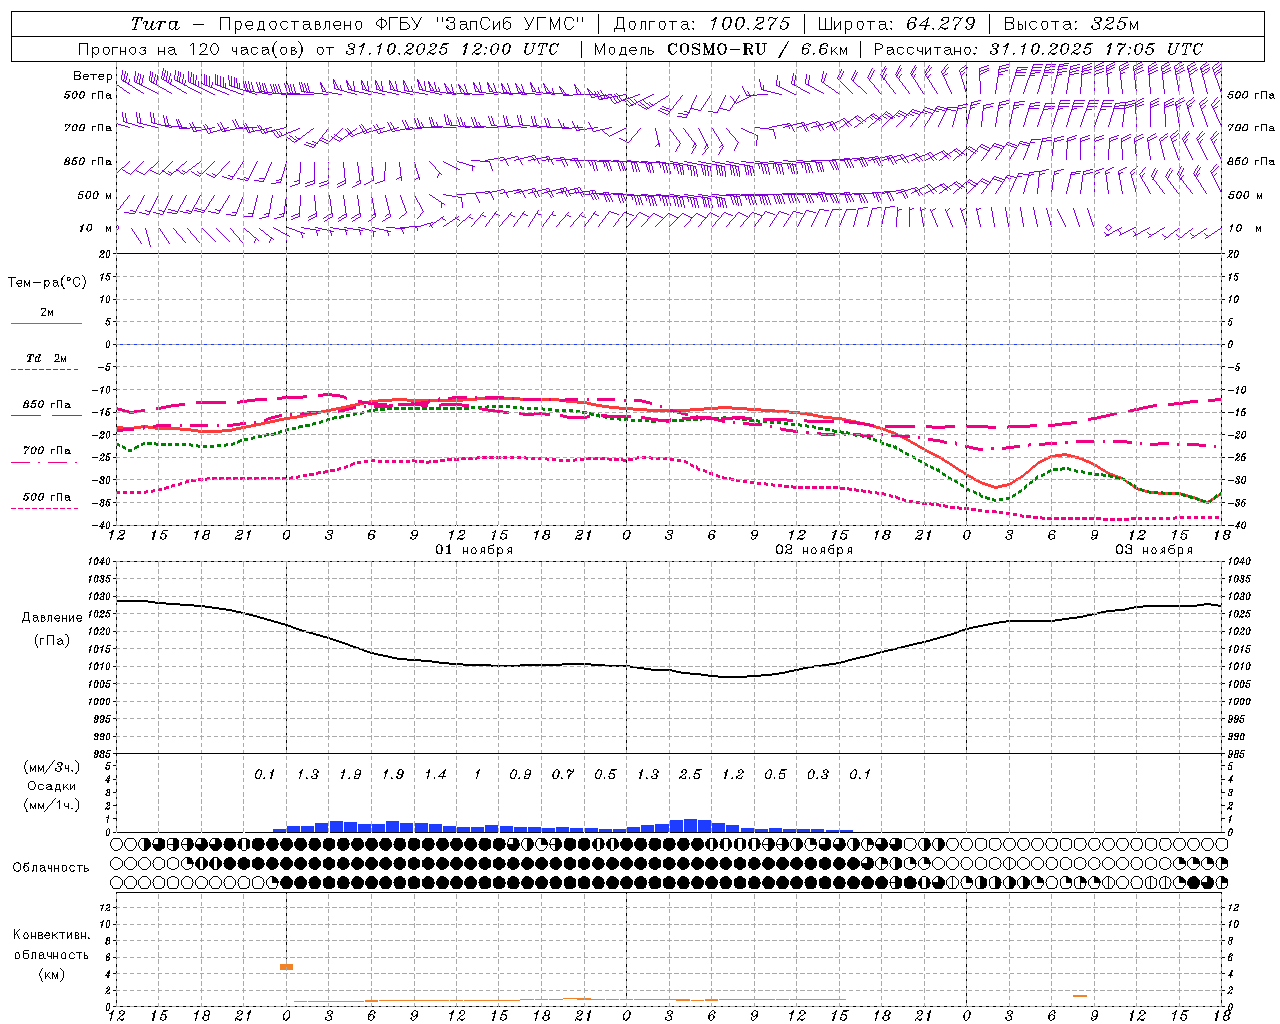Click the tallest blue precipitation bar
1280x1024 pixels.
point(691,825)
